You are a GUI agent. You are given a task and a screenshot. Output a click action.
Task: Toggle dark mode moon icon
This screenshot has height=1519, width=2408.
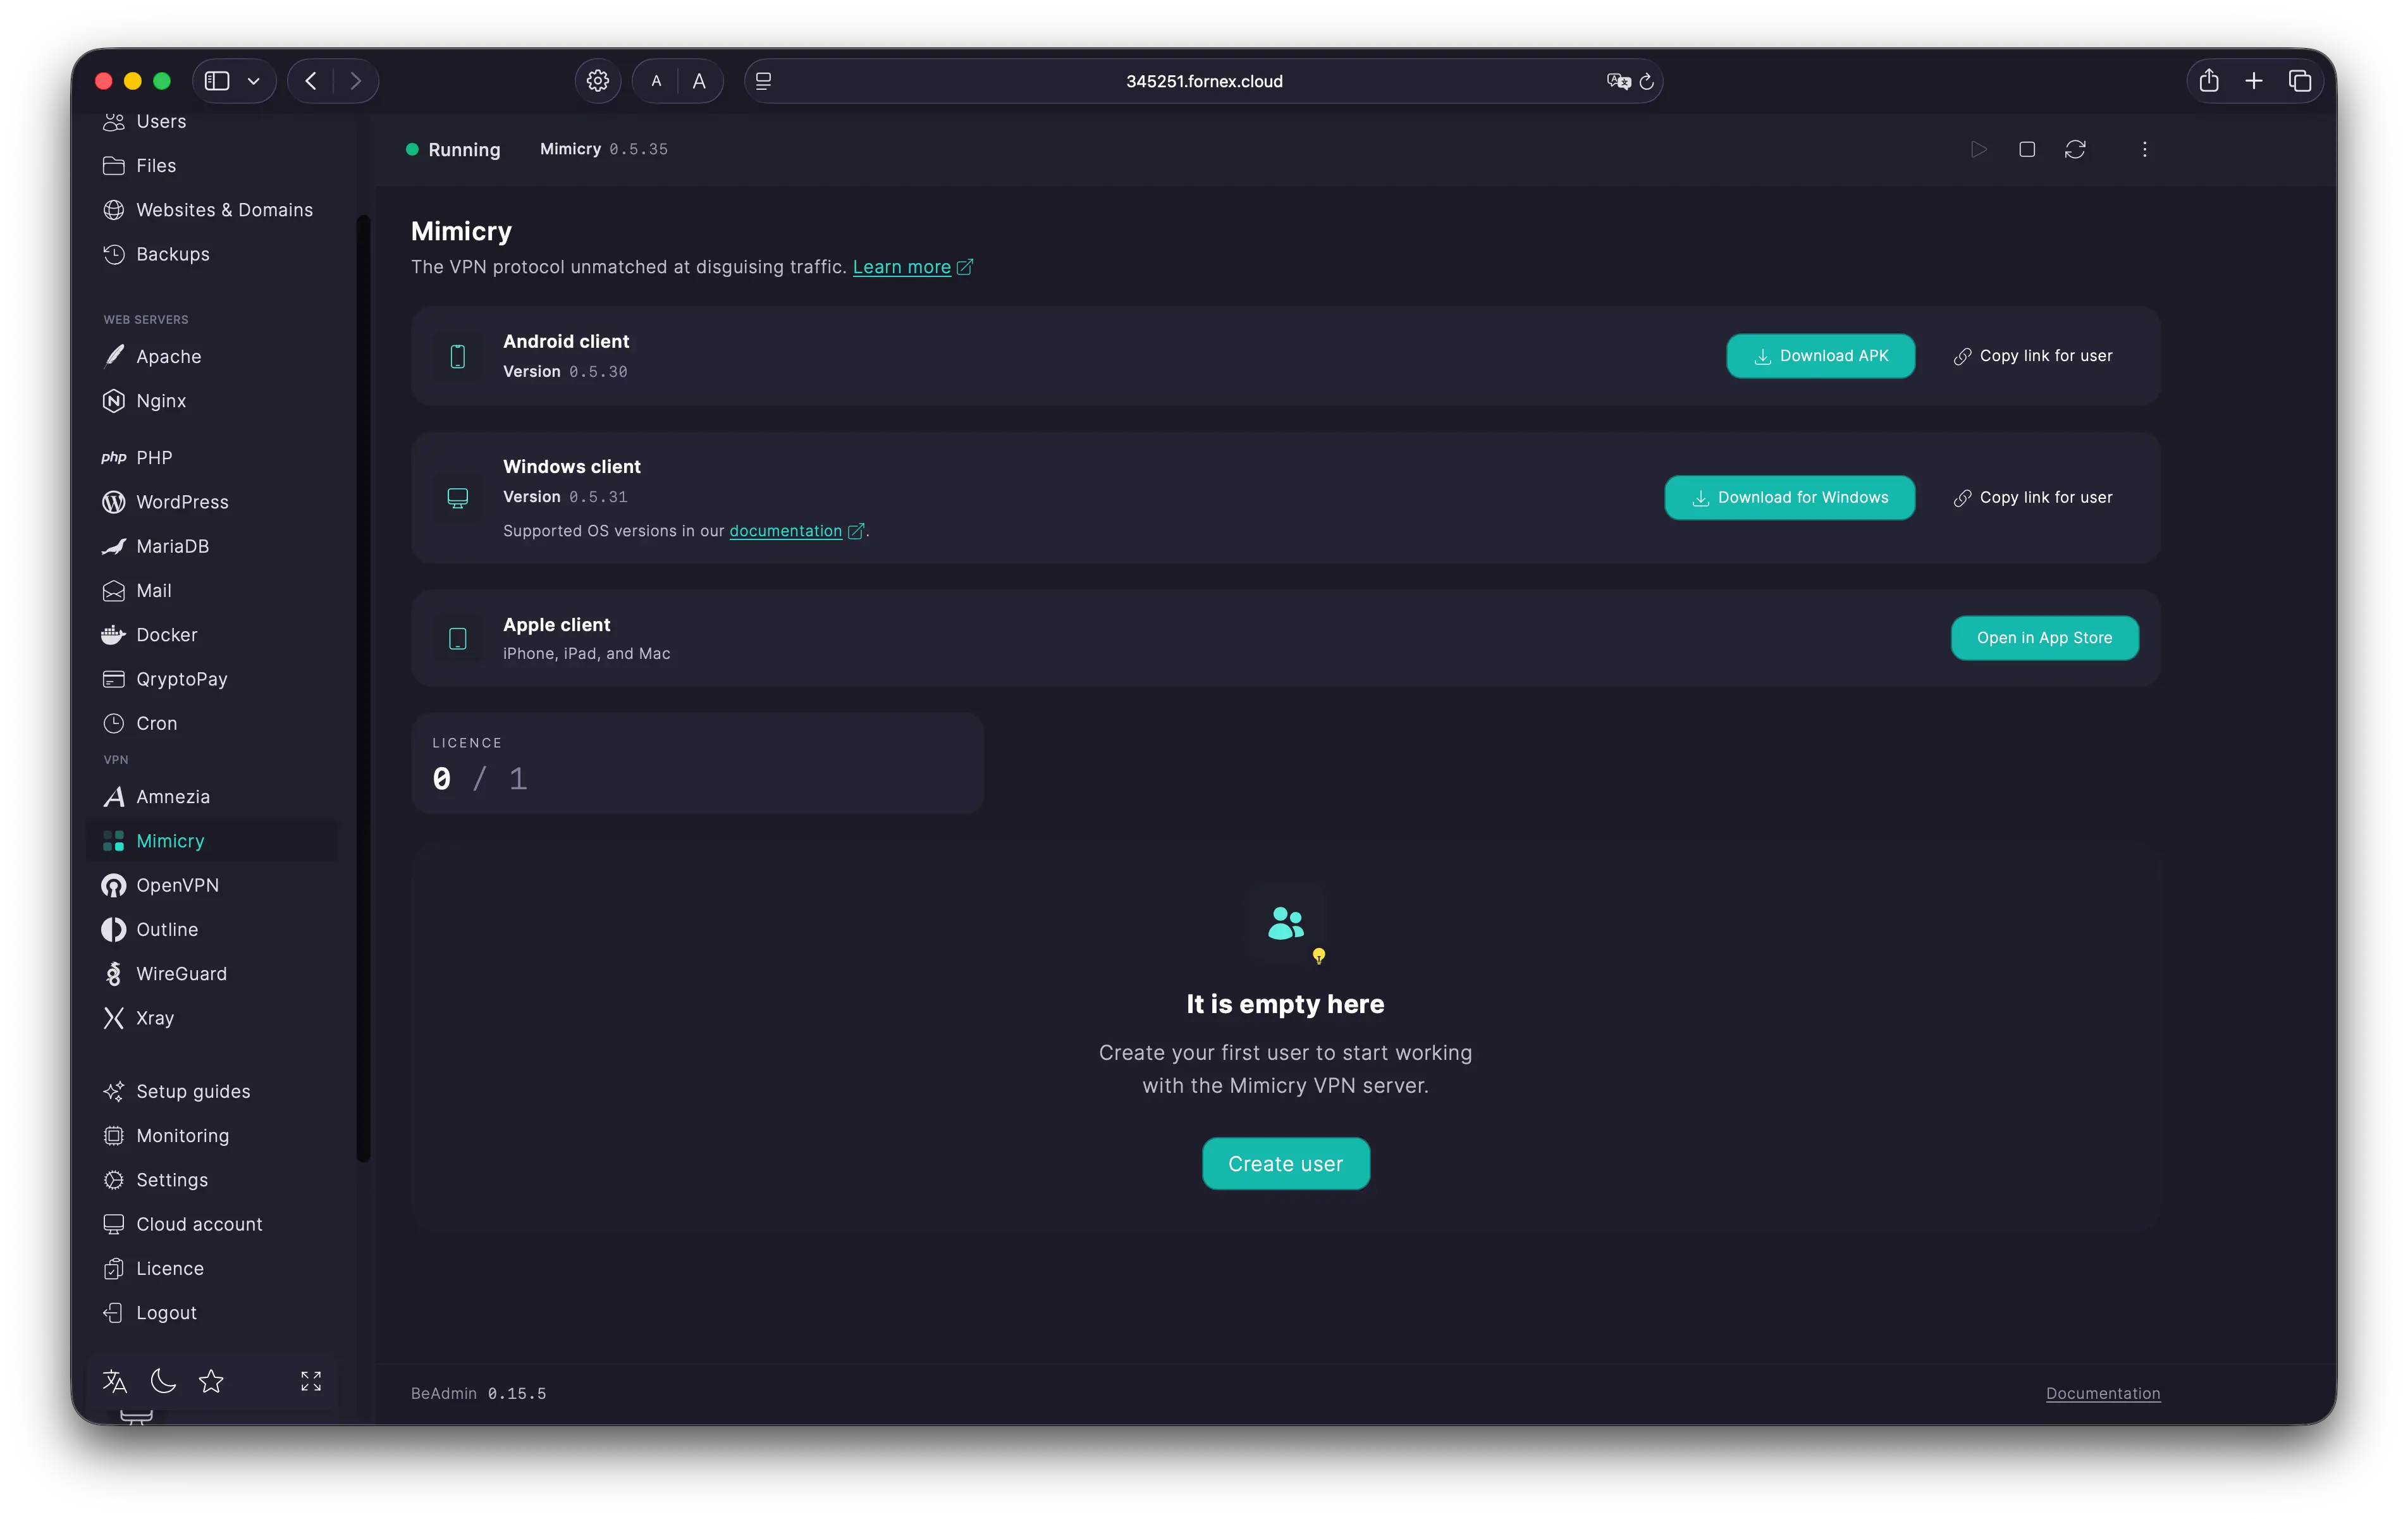163,1382
